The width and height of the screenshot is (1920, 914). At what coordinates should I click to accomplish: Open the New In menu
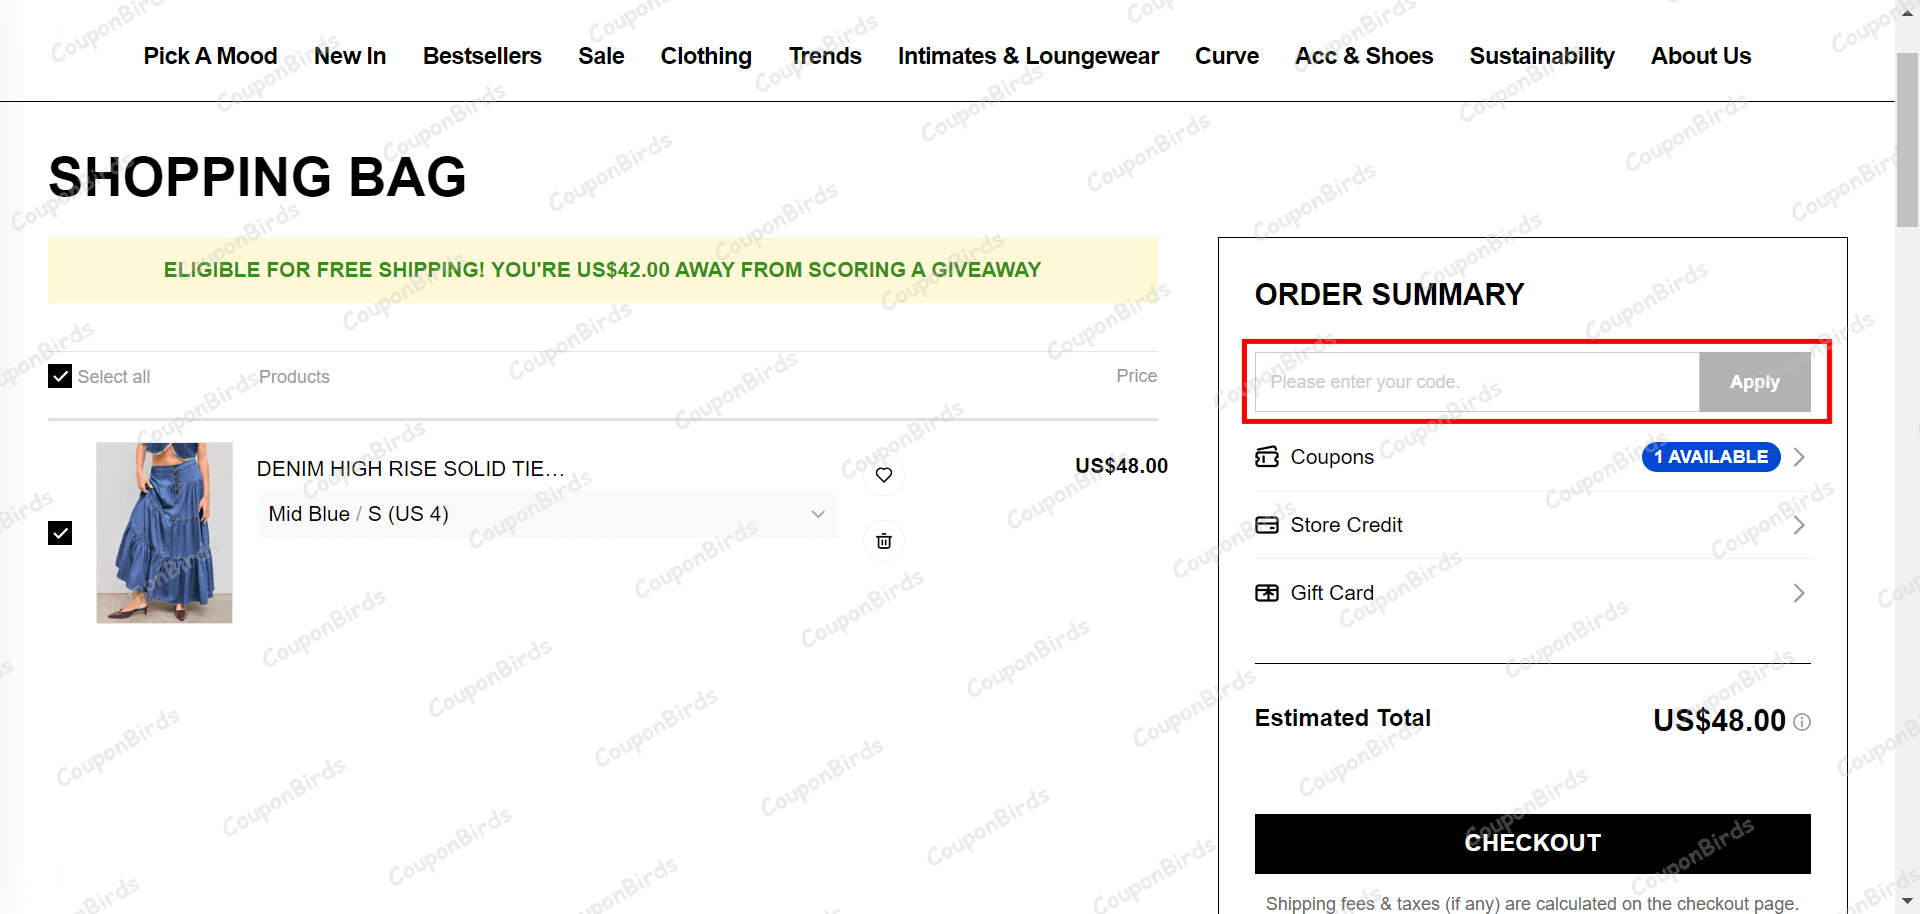(350, 56)
